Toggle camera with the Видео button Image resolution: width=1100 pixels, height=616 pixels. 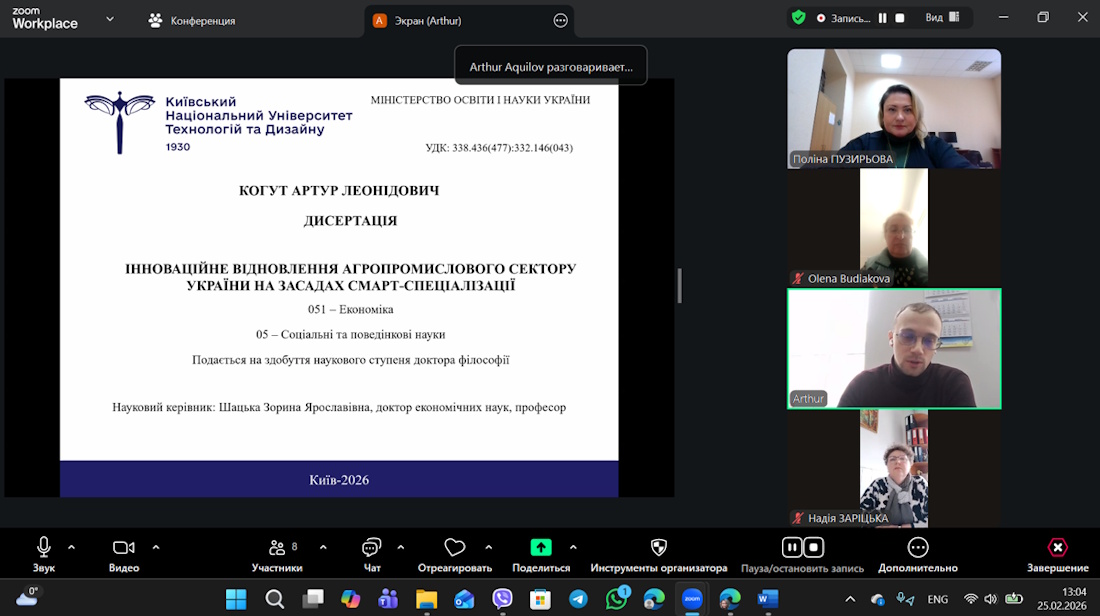pos(124,555)
